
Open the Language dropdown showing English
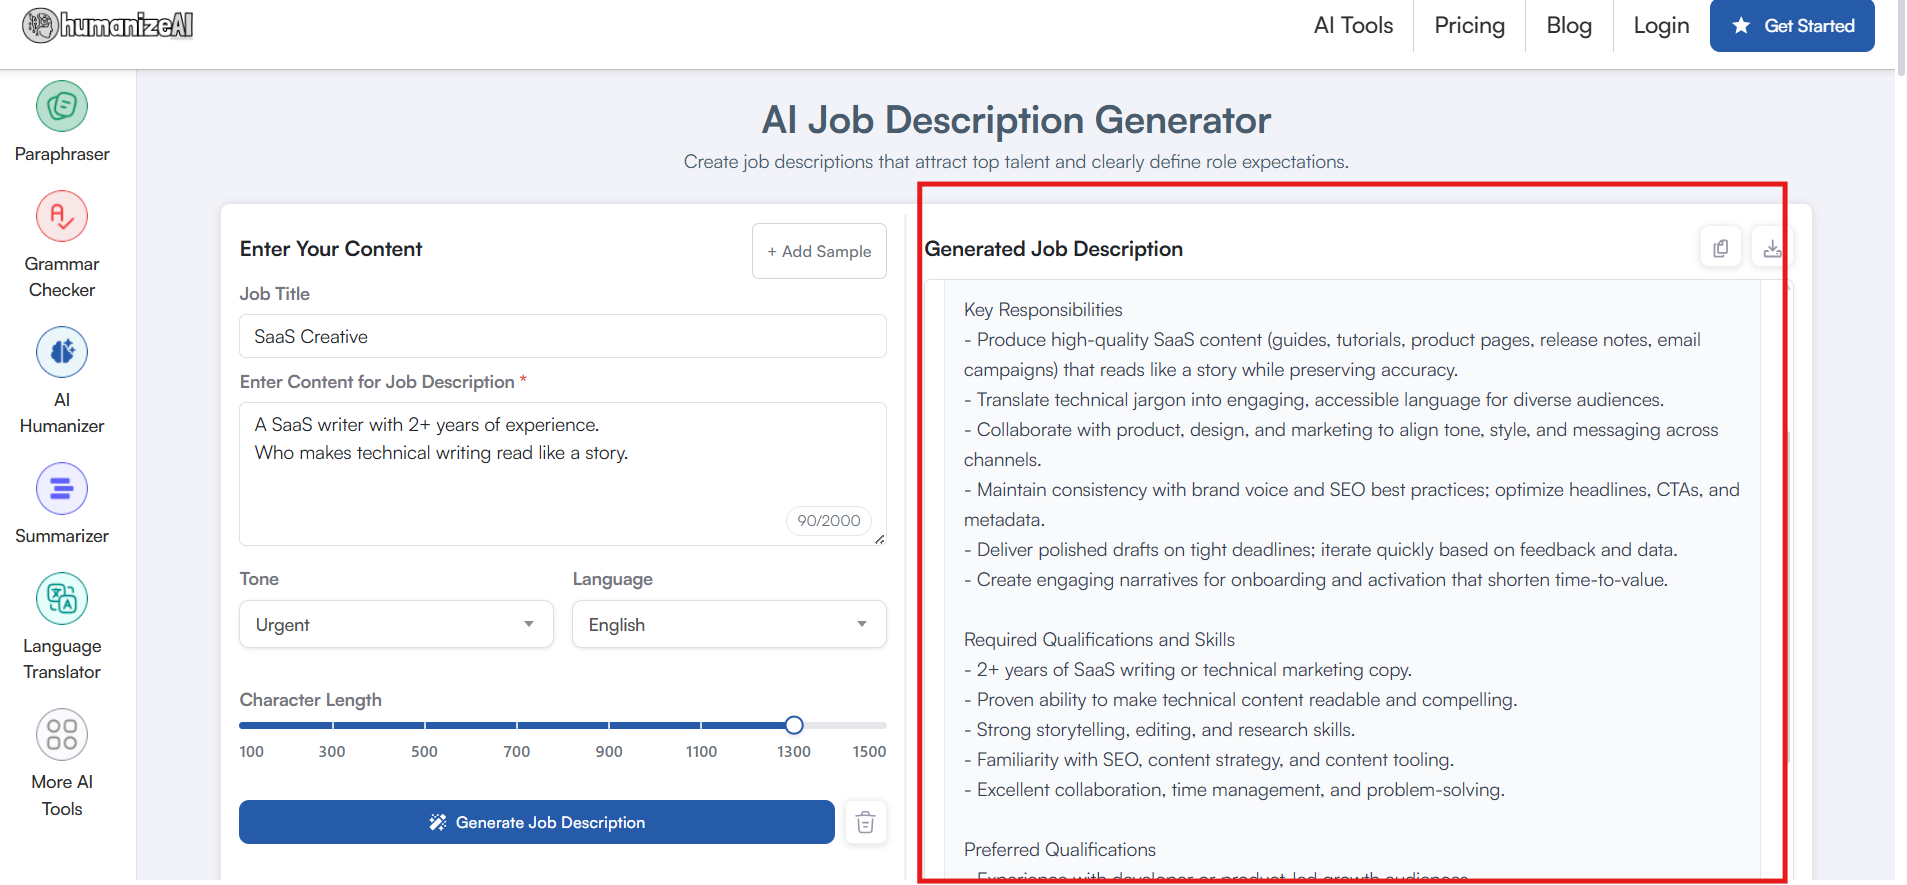pyautogui.click(x=729, y=624)
